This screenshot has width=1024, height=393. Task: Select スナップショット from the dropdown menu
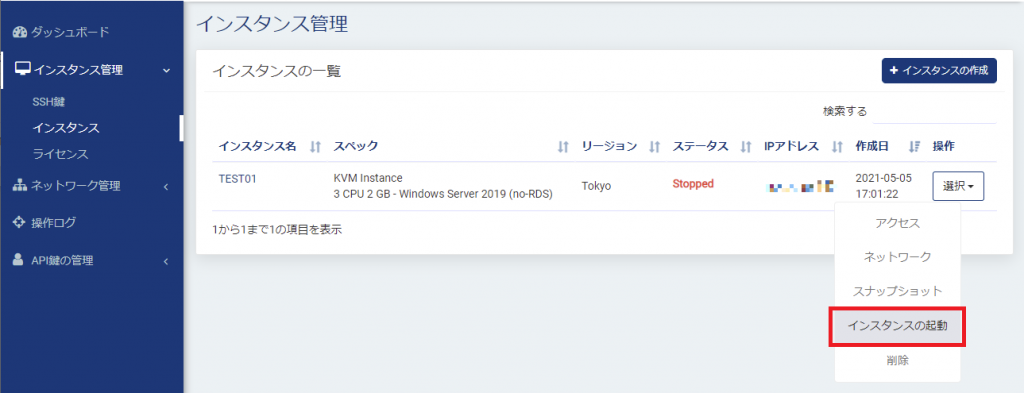(897, 291)
